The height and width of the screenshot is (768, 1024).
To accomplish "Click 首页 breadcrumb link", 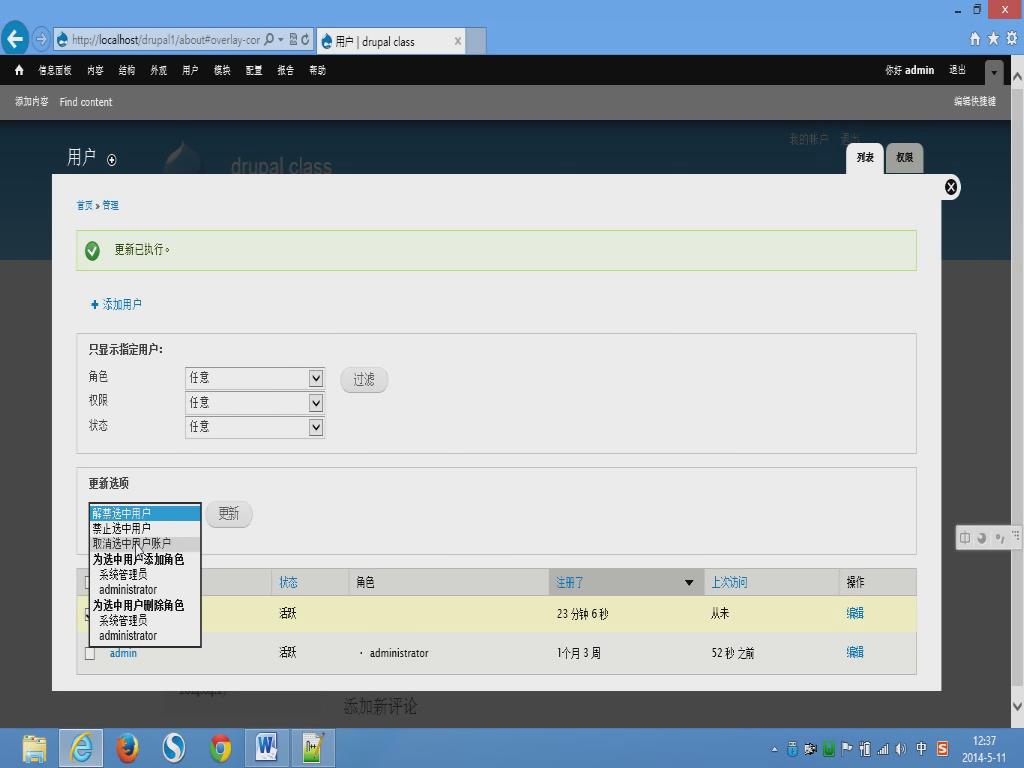I will [85, 205].
